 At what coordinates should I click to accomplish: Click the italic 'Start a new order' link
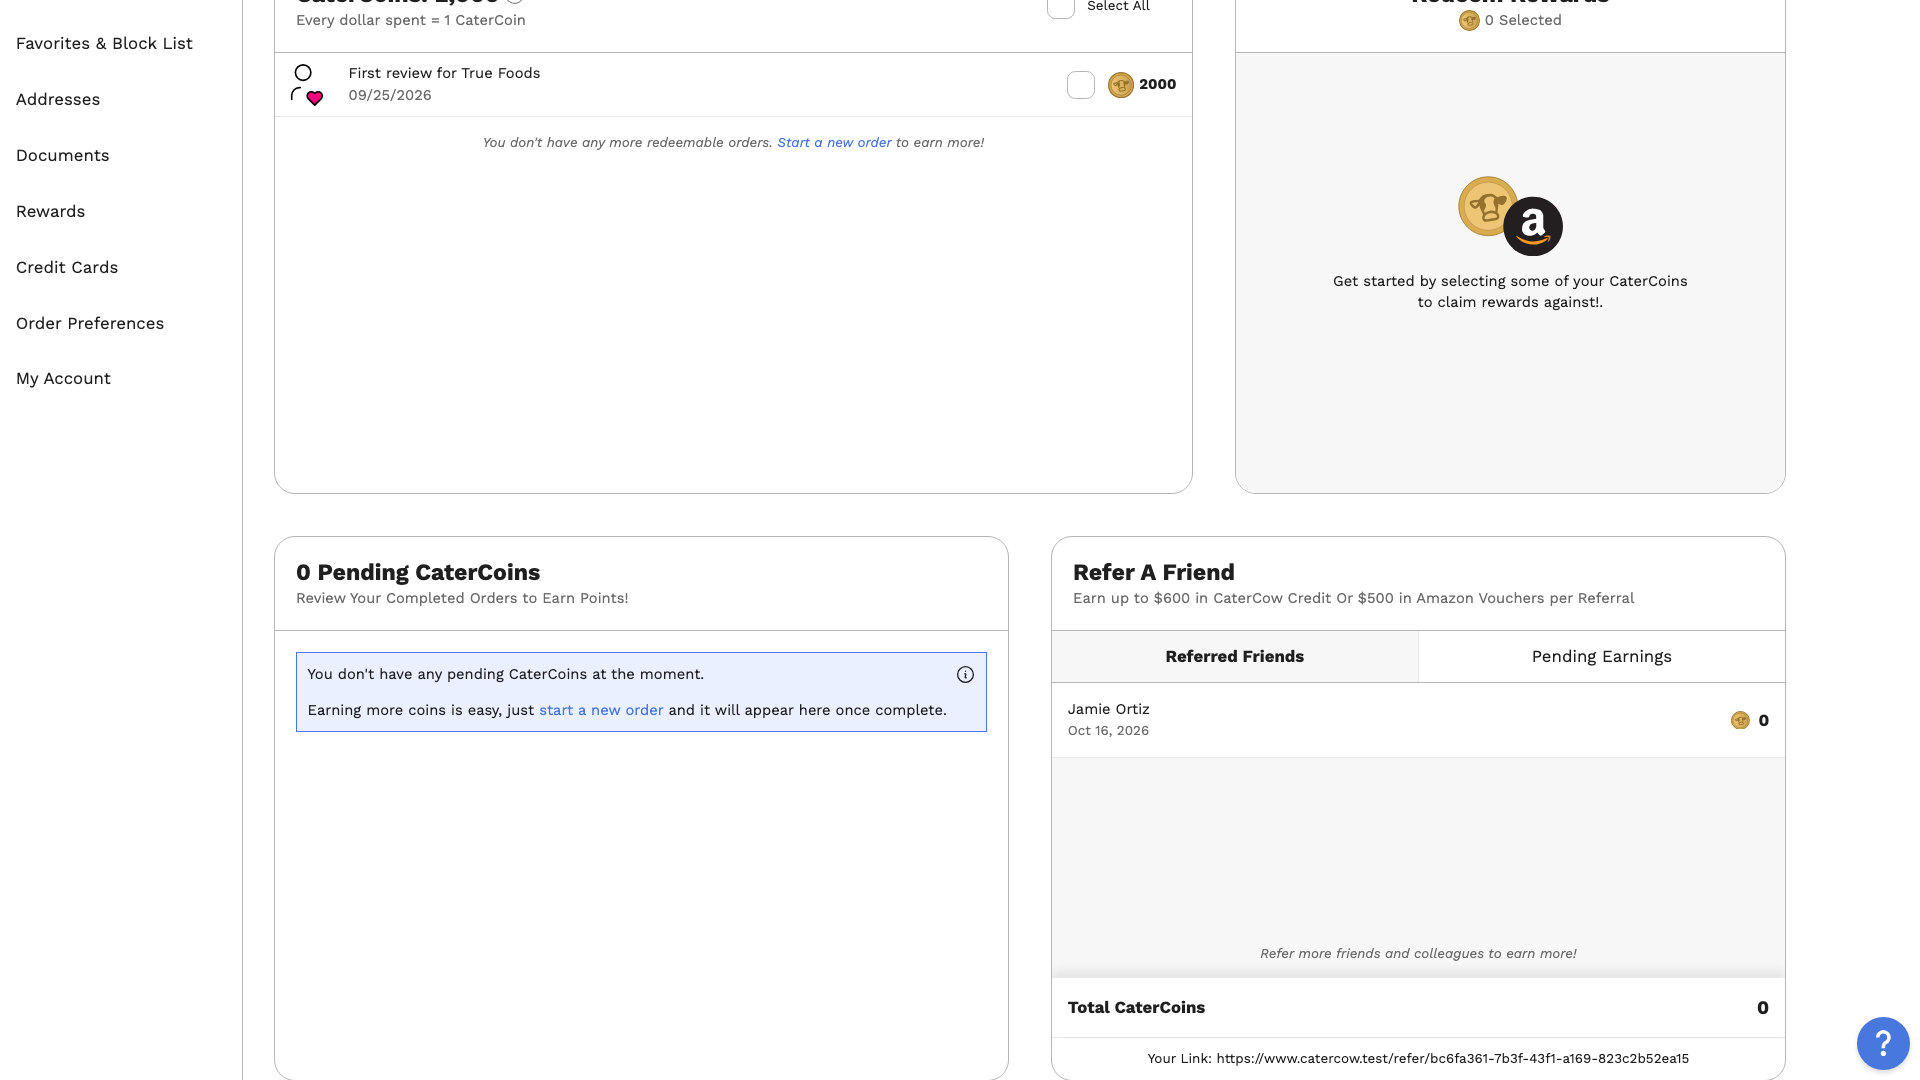[834, 143]
